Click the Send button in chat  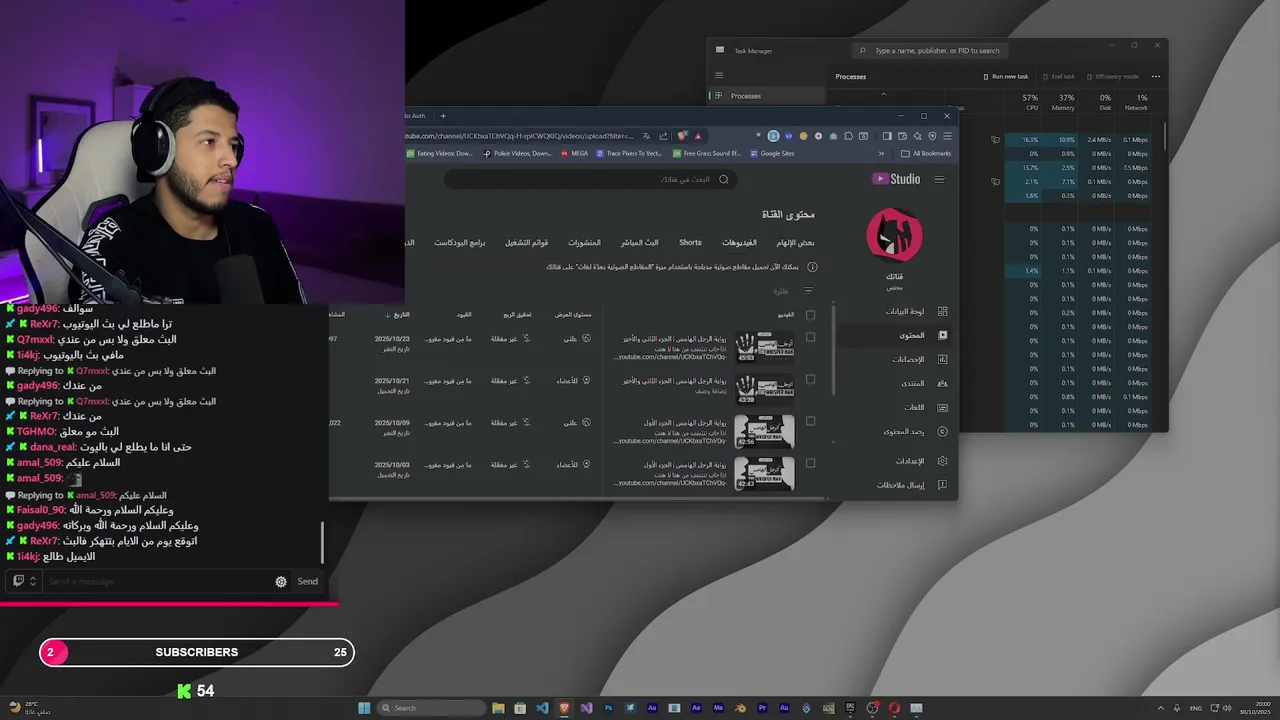tap(307, 581)
